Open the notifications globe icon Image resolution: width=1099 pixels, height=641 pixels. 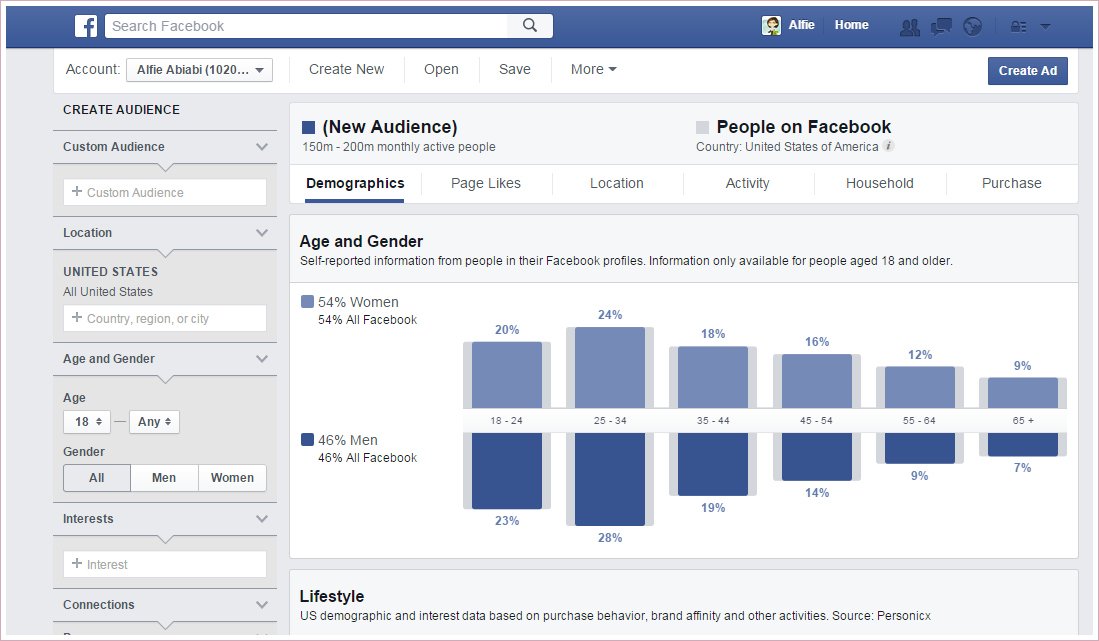click(x=972, y=27)
